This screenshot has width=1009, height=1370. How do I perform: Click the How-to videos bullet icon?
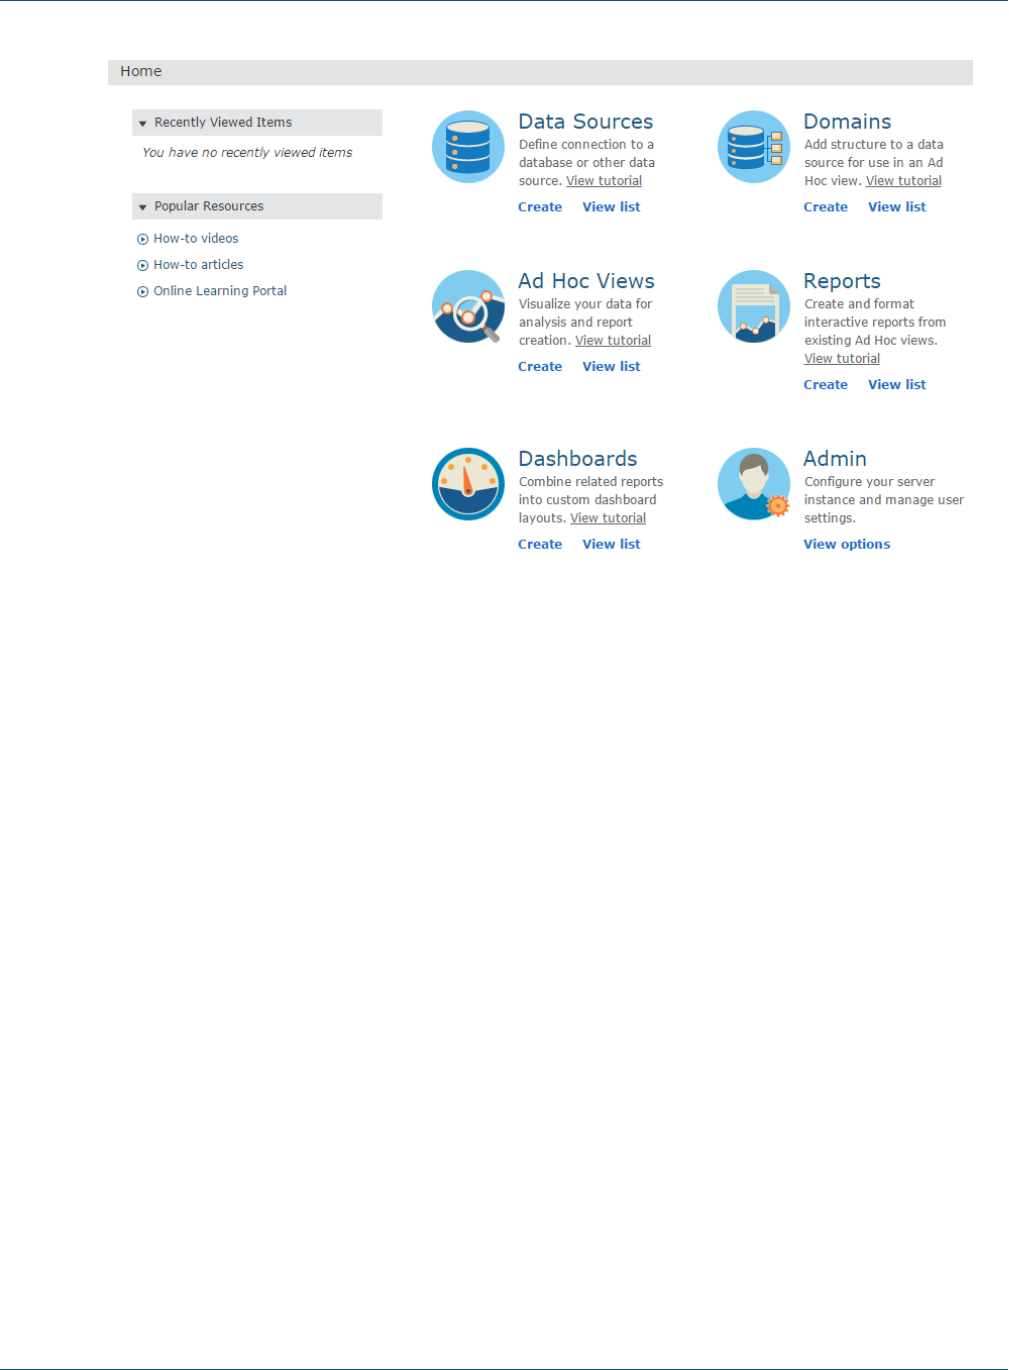[143, 239]
